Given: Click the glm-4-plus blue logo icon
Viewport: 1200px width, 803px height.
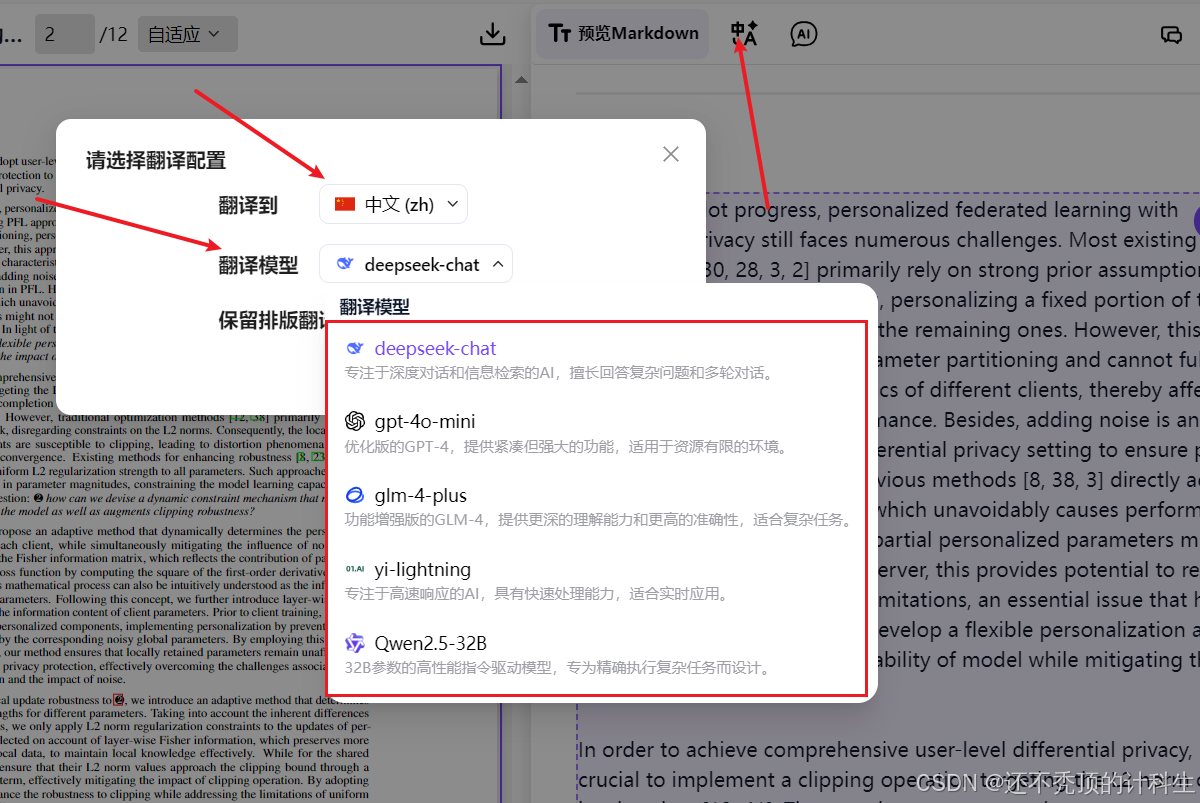Looking at the screenshot, I should [355, 495].
